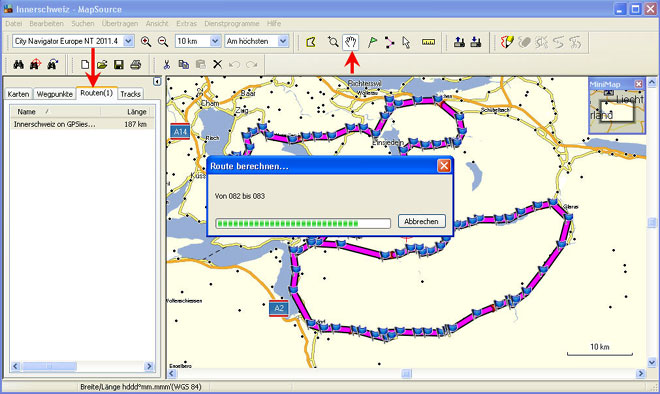Sort routes by Länge column header
This screenshot has width=660, height=394.
(127, 112)
